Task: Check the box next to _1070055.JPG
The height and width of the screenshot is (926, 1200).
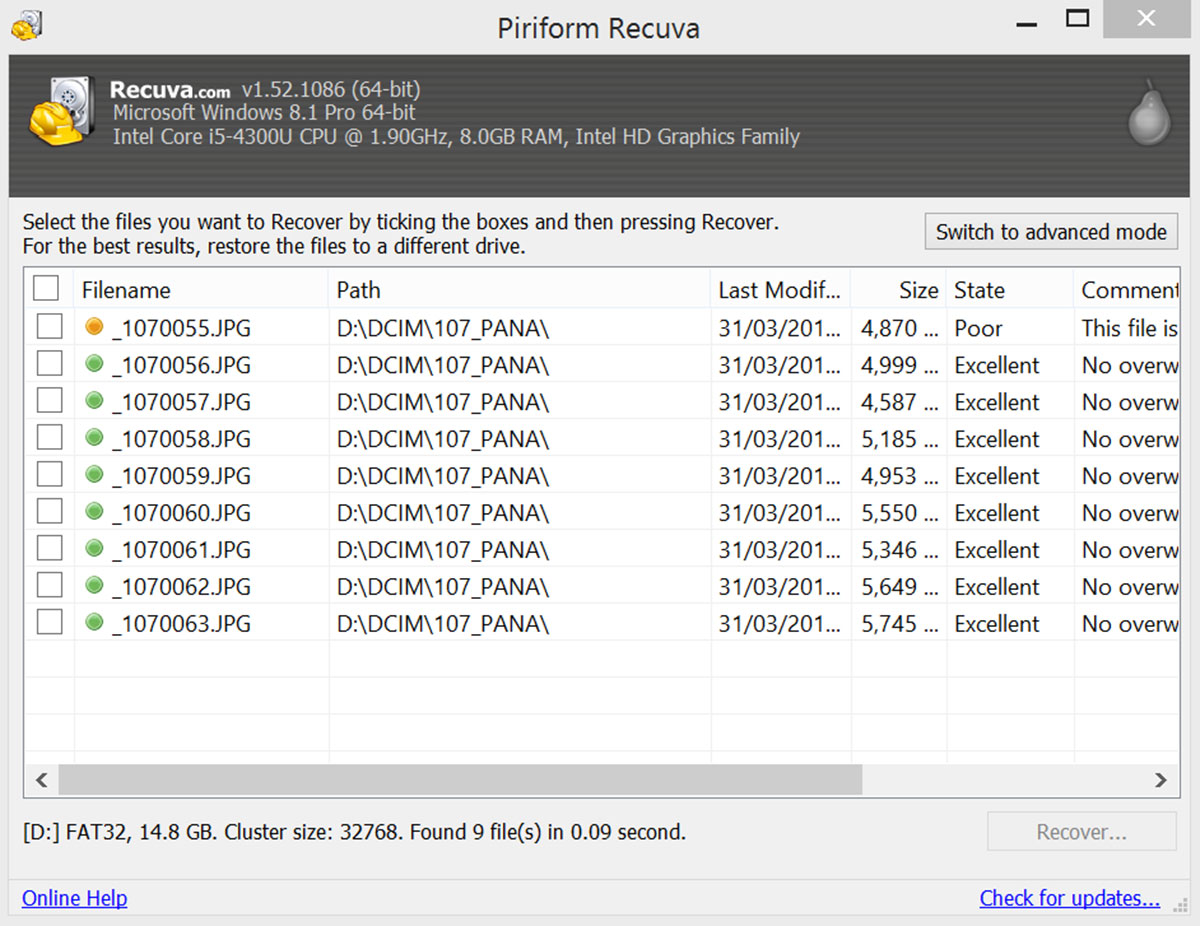Action: click(49, 327)
